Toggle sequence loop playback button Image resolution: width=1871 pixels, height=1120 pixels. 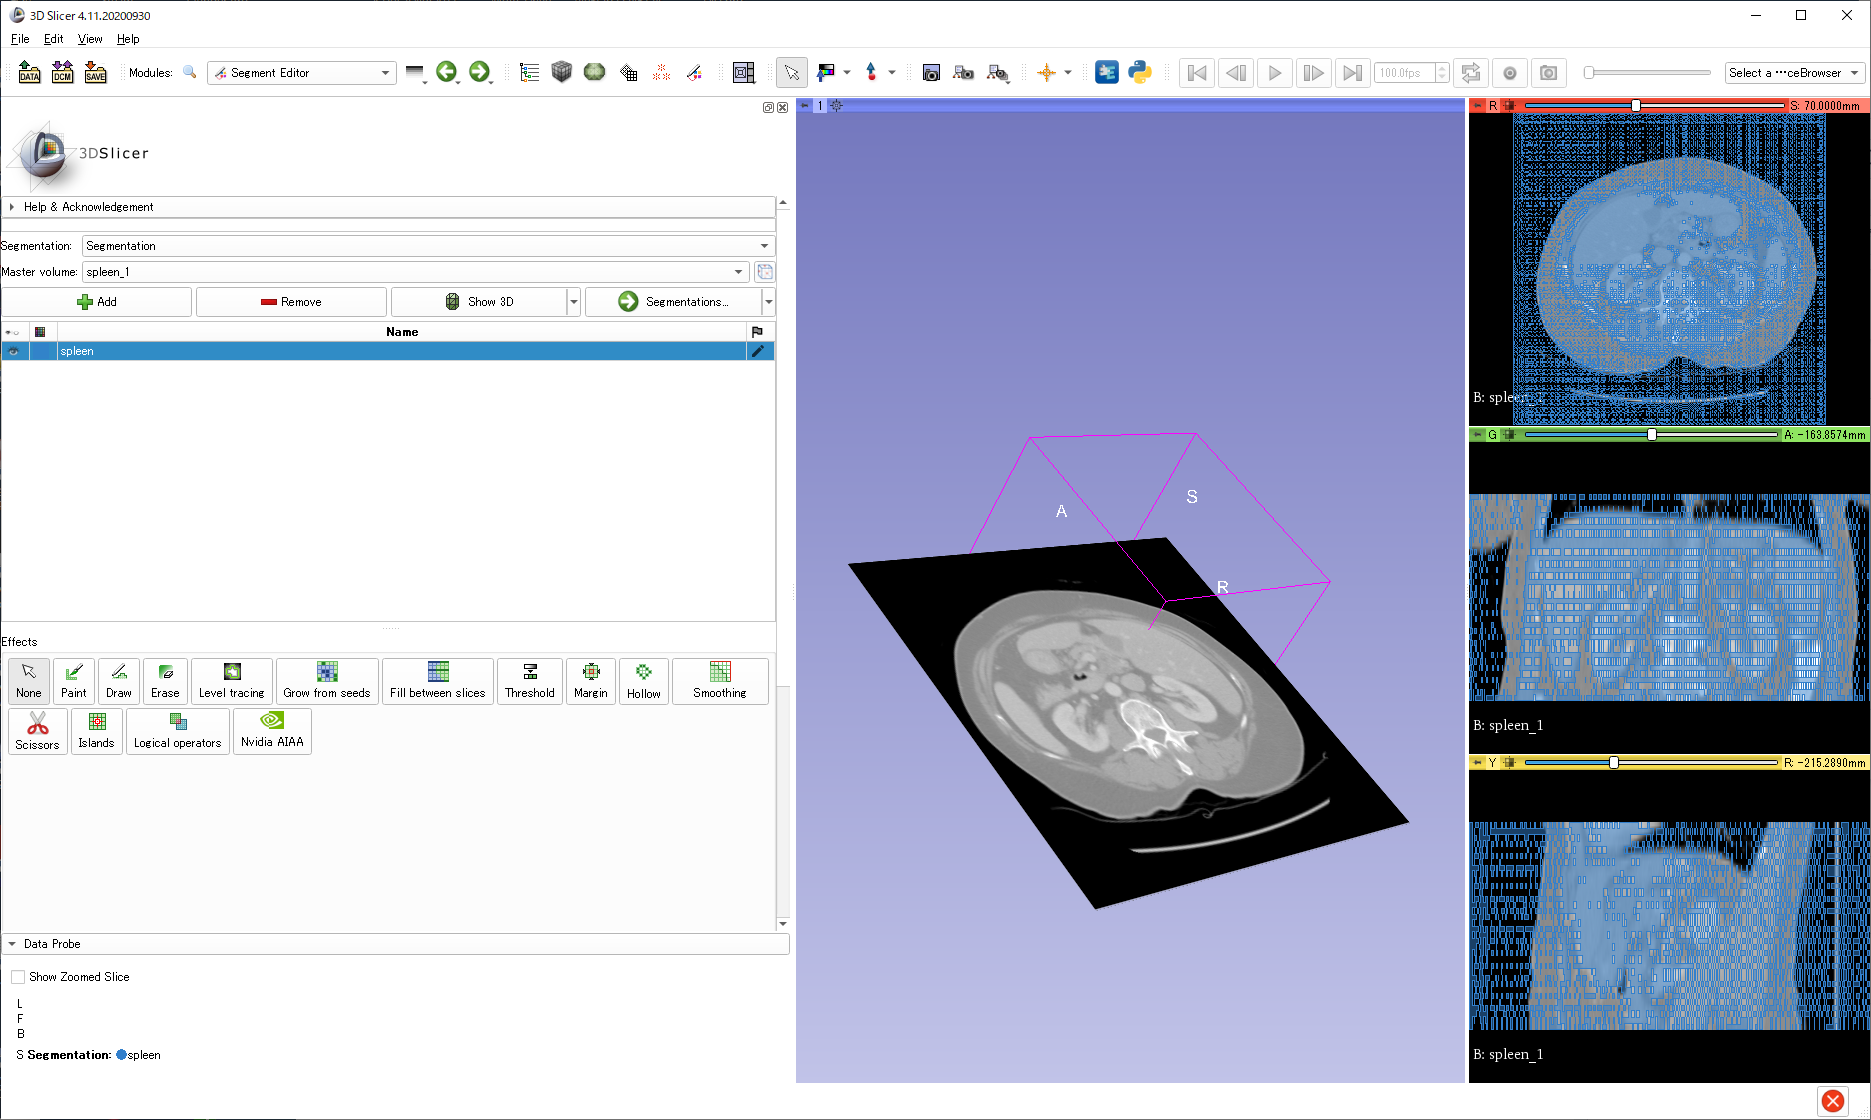pyautogui.click(x=1471, y=73)
